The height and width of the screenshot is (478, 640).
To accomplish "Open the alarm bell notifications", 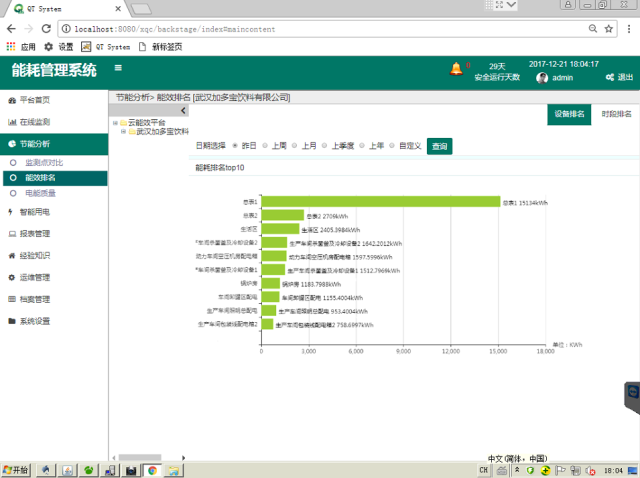I will 456,69.
